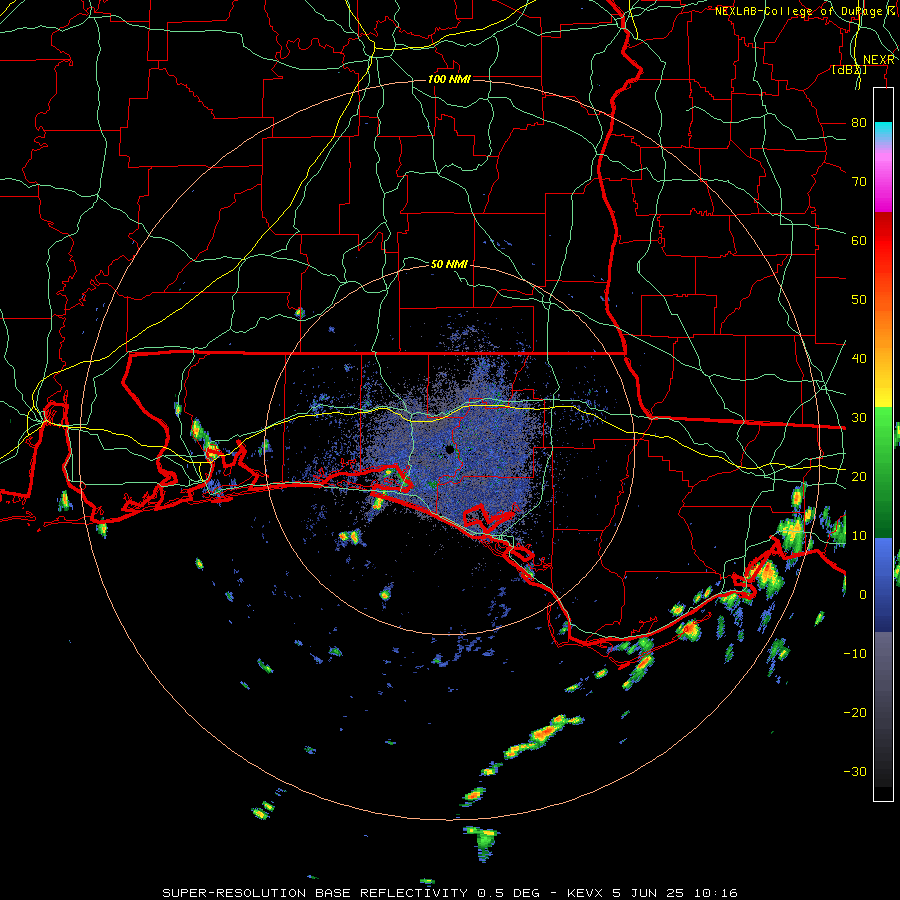Click the 40 value on the dBZ scale
900x900 pixels.
point(859,358)
